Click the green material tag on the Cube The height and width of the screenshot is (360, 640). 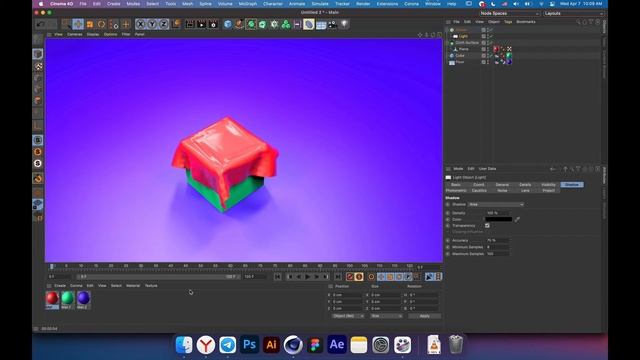[x=509, y=56]
